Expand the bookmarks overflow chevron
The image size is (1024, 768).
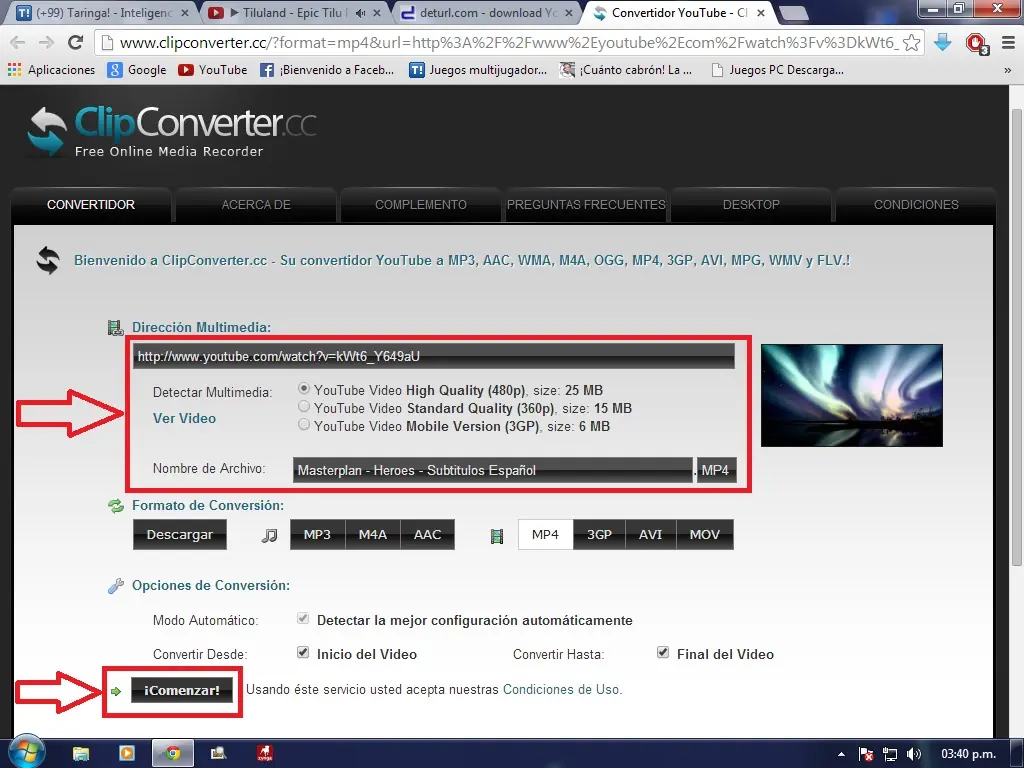1008,70
